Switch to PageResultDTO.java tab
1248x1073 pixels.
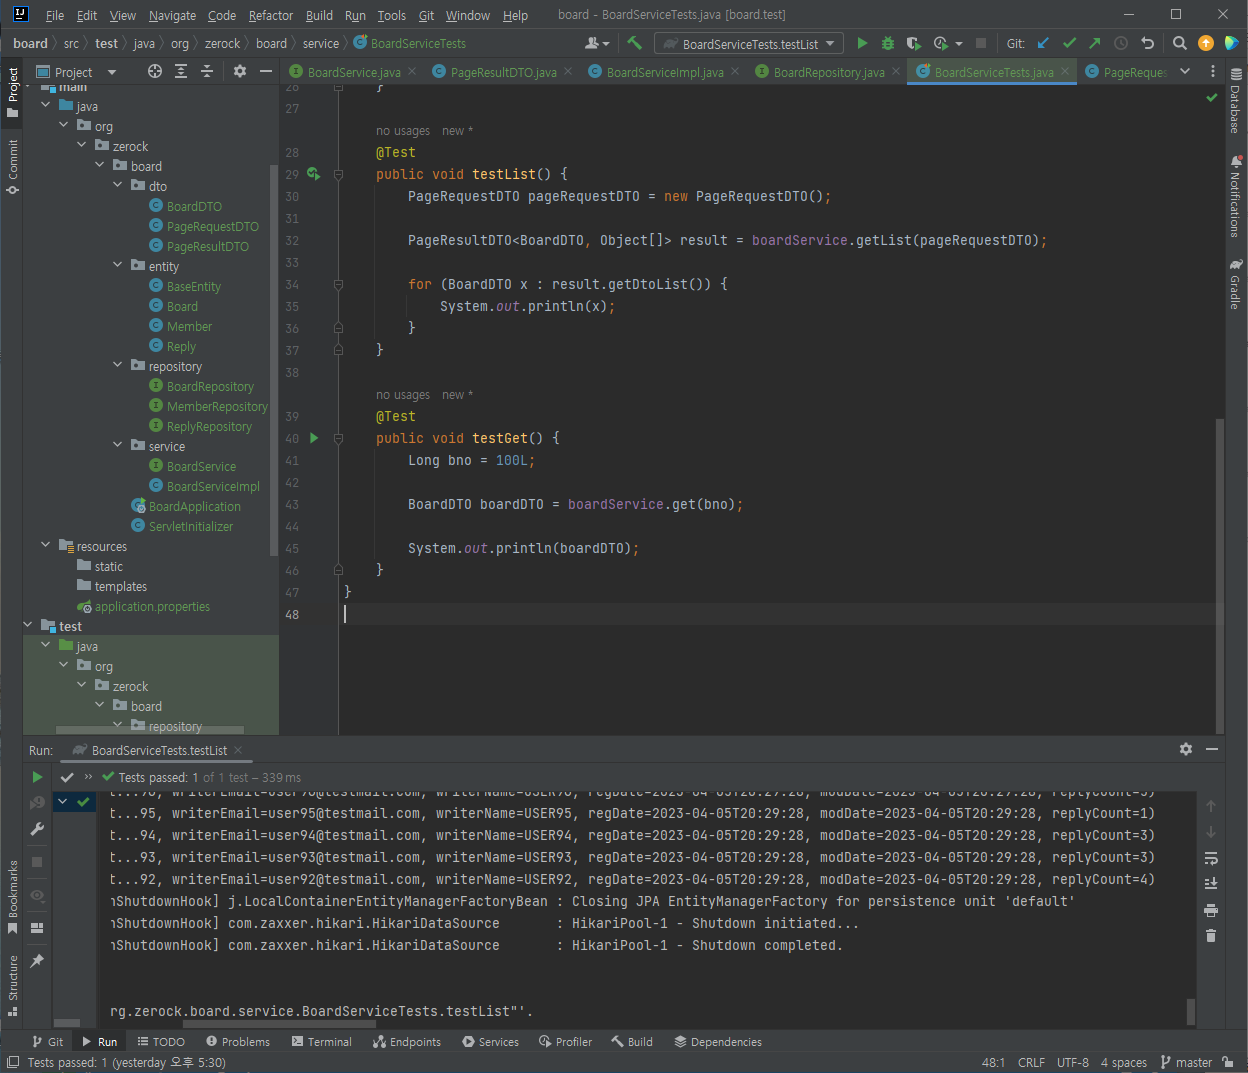tap(504, 72)
